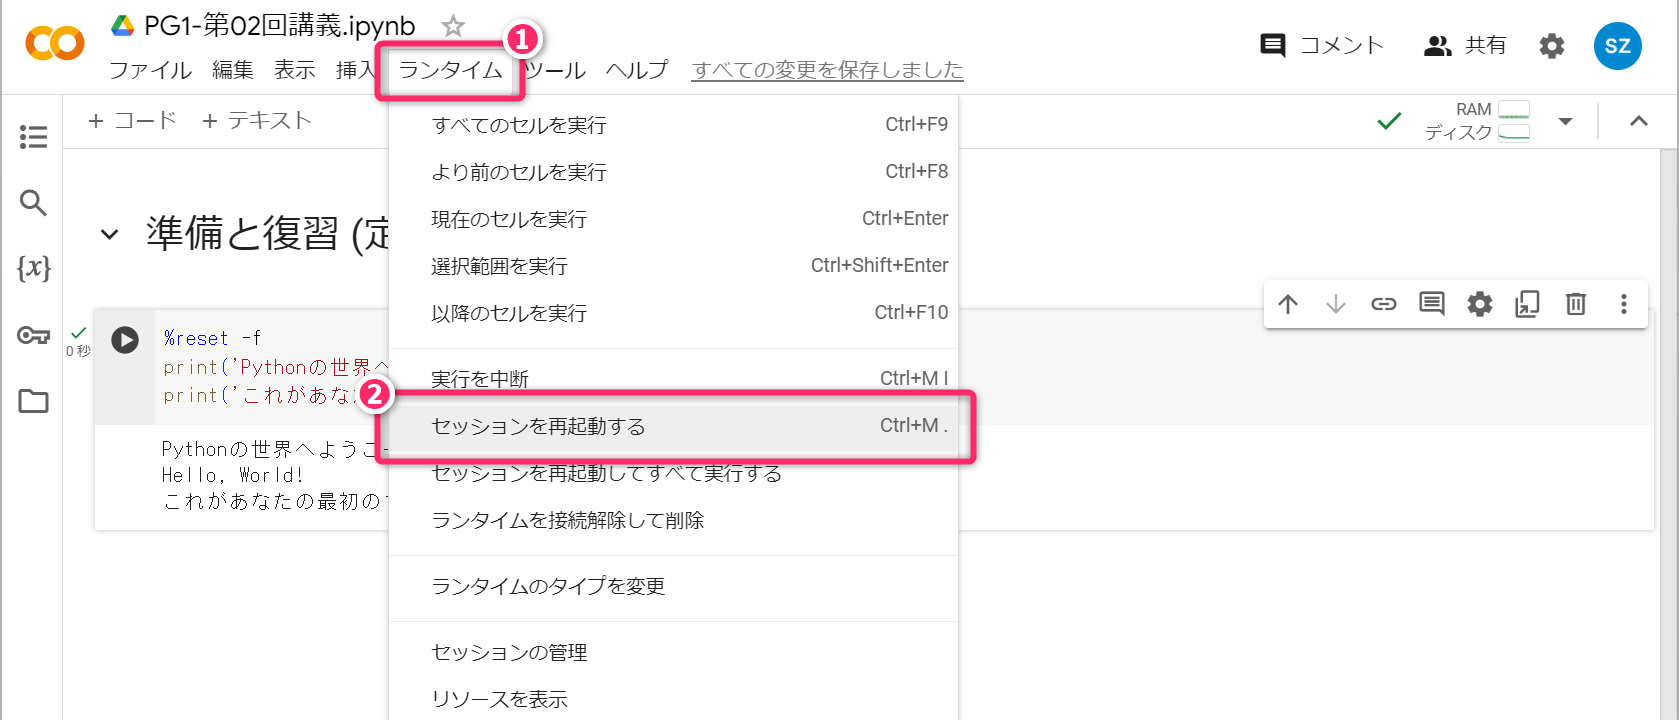Open the ファイル menu
The image size is (1679, 720).
(x=150, y=70)
